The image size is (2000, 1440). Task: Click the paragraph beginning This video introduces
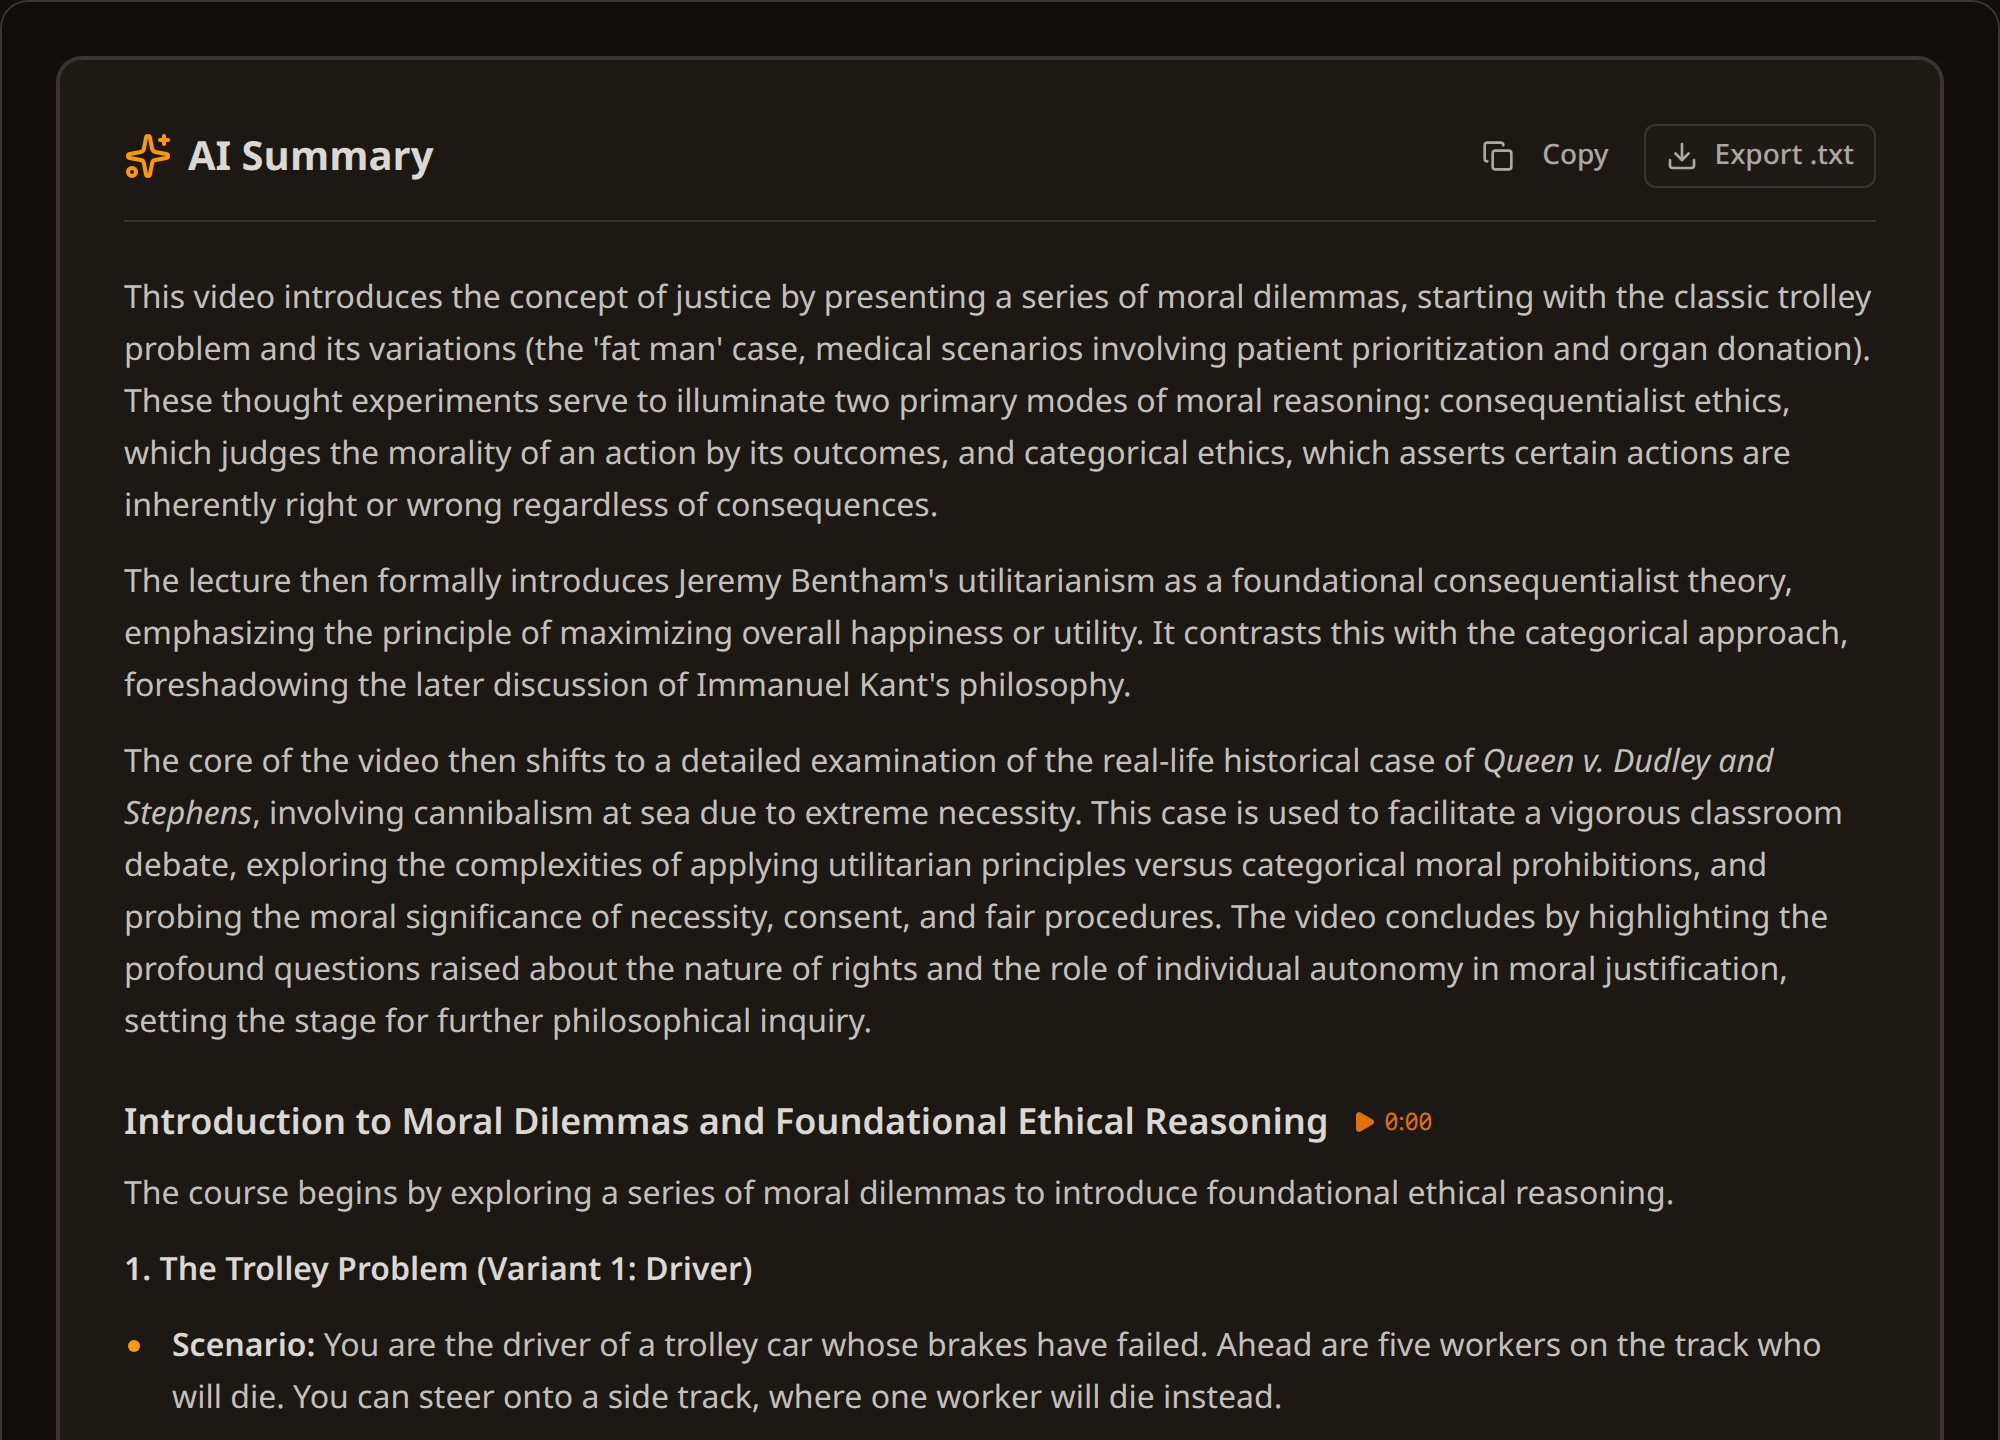(998, 401)
